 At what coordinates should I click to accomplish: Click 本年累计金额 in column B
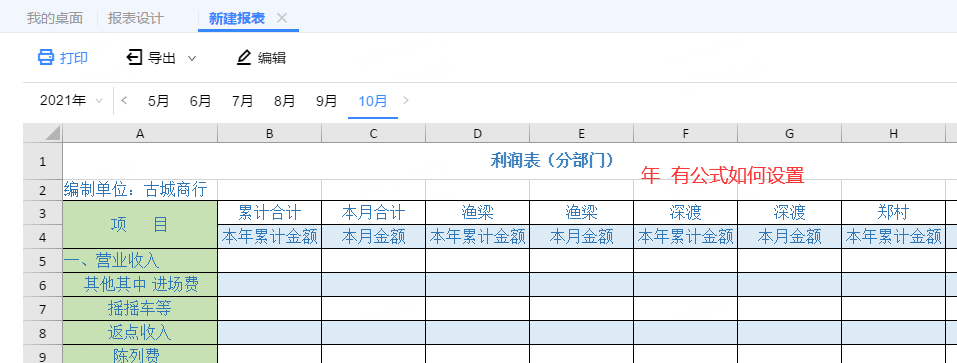[x=270, y=237]
